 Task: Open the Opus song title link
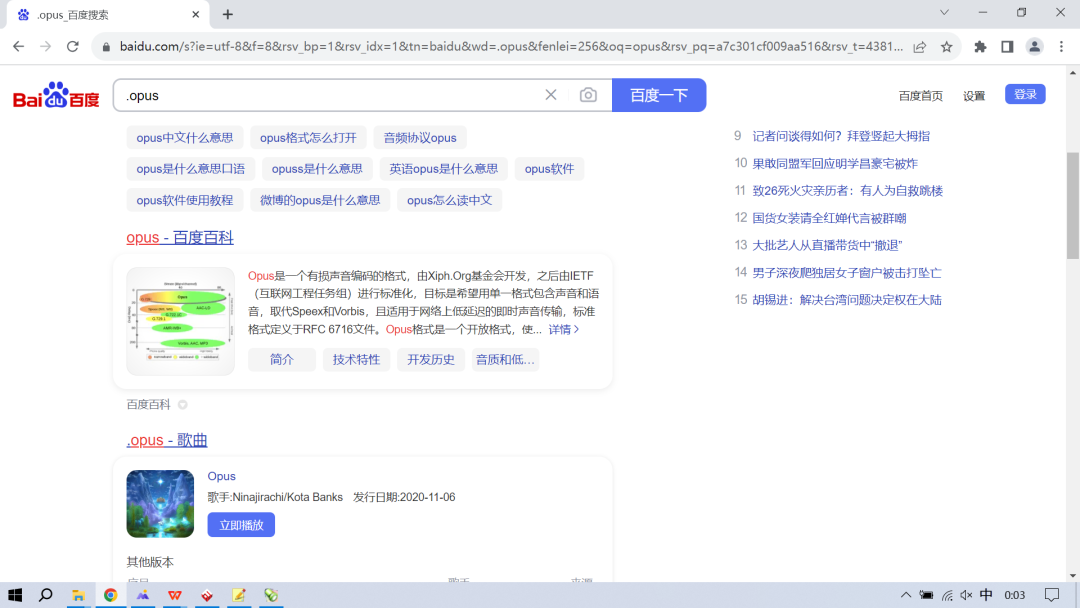click(221, 476)
